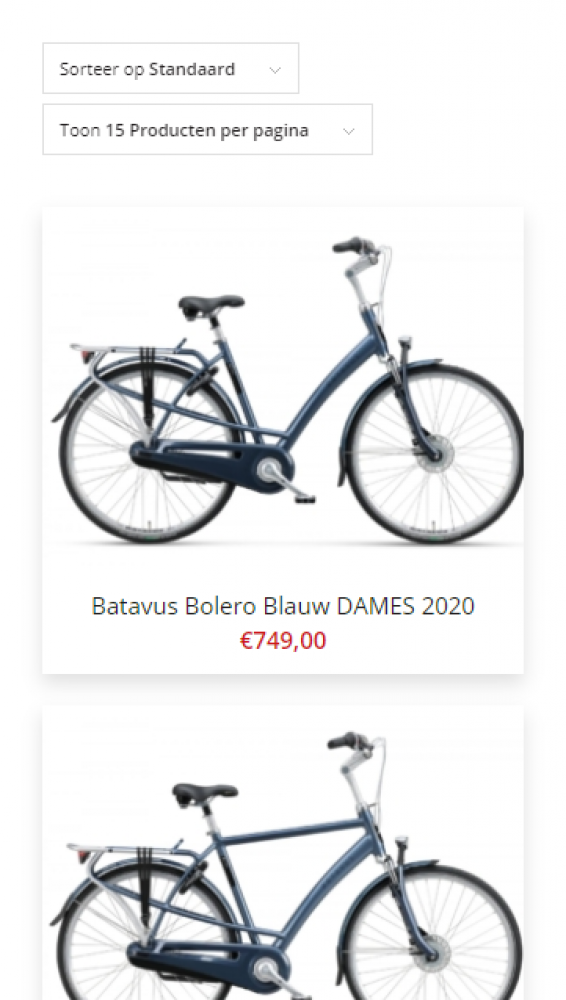Click the saddle of the DAMES bike image
566x1000 pixels.
click(x=211, y=306)
